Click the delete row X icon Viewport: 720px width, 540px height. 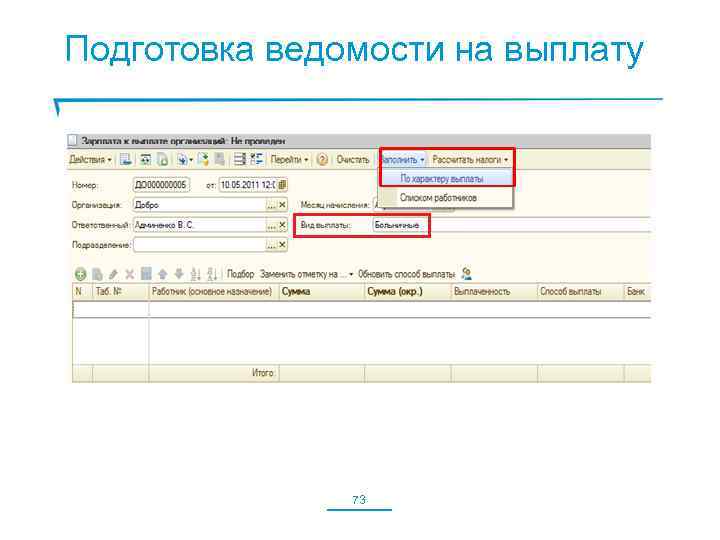point(130,275)
